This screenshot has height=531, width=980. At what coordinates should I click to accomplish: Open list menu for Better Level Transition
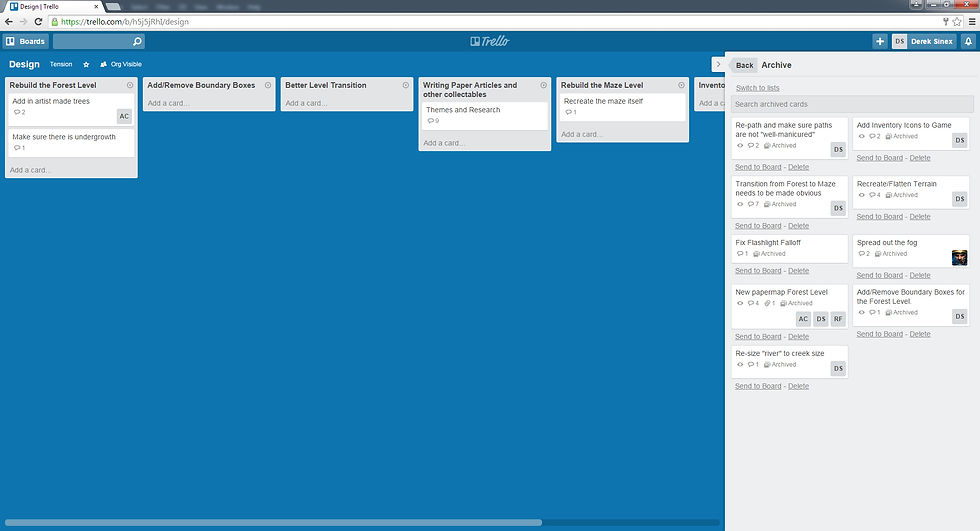[406, 85]
